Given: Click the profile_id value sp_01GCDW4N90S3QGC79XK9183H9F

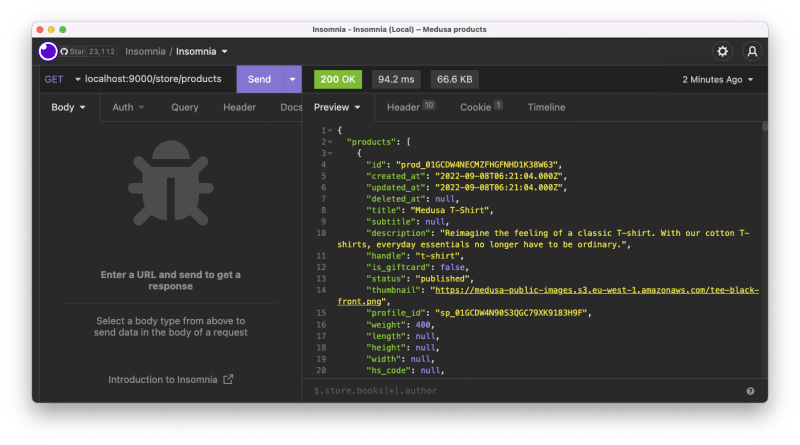Looking at the screenshot, I should [511, 313].
